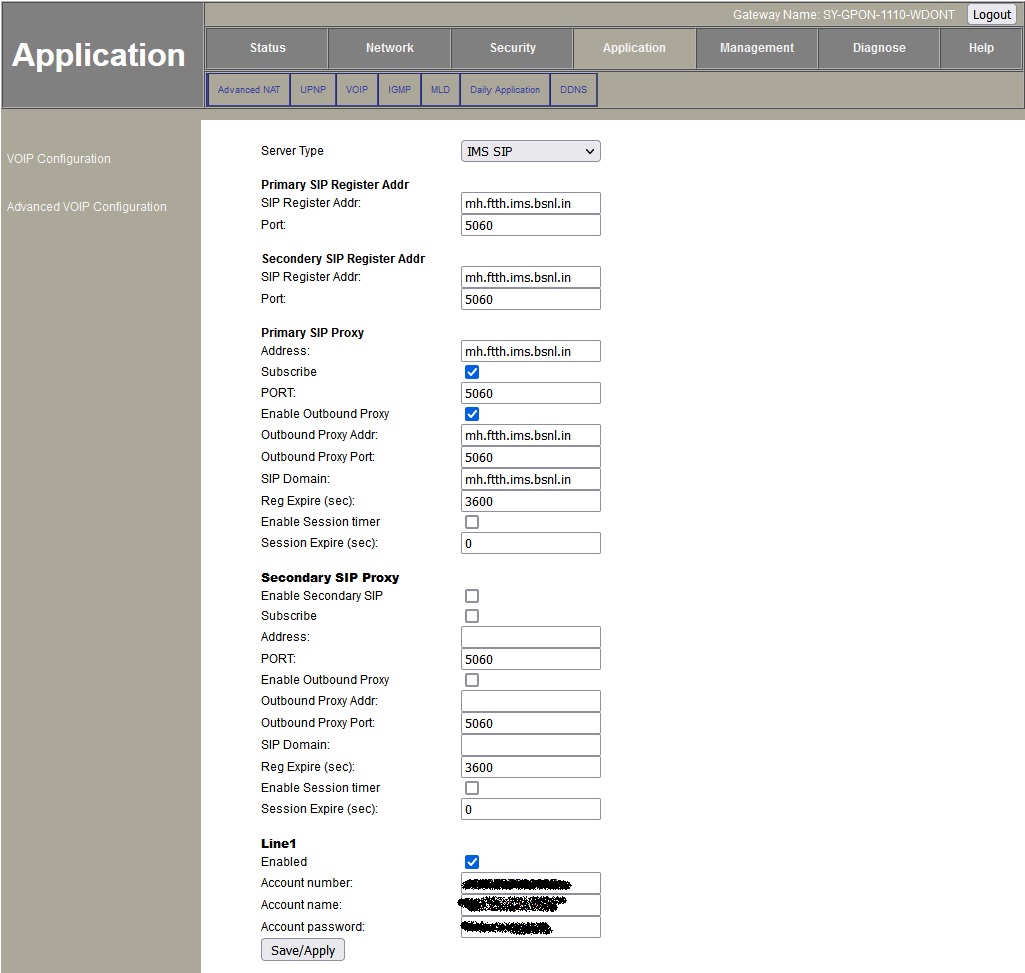1025x973 pixels.
Task: Focus Secondary SIP Domain field
Action: pyautogui.click(x=530, y=745)
